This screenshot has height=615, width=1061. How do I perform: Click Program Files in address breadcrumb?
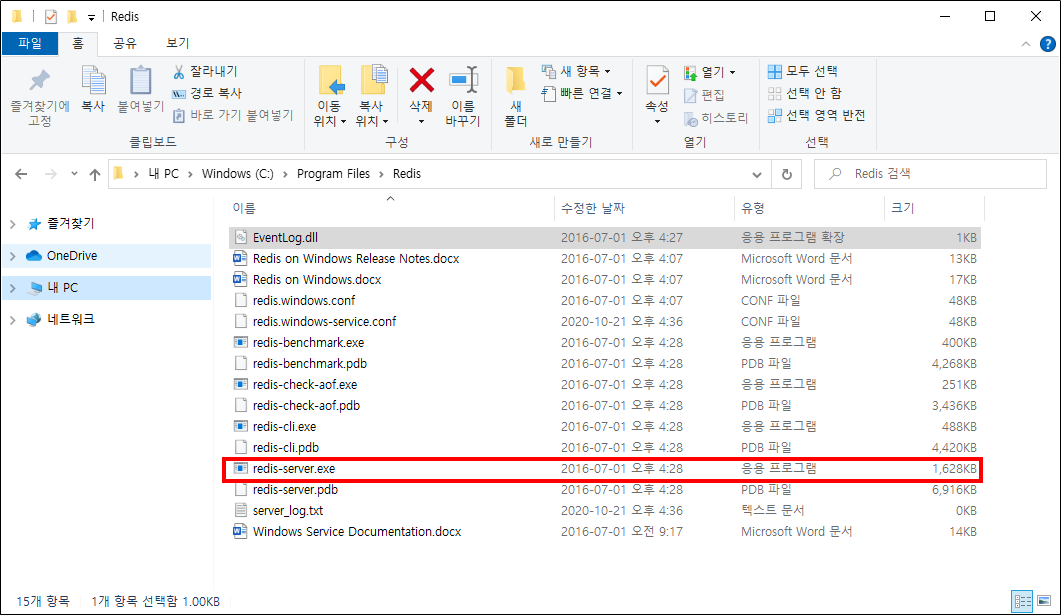pos(334,174)
